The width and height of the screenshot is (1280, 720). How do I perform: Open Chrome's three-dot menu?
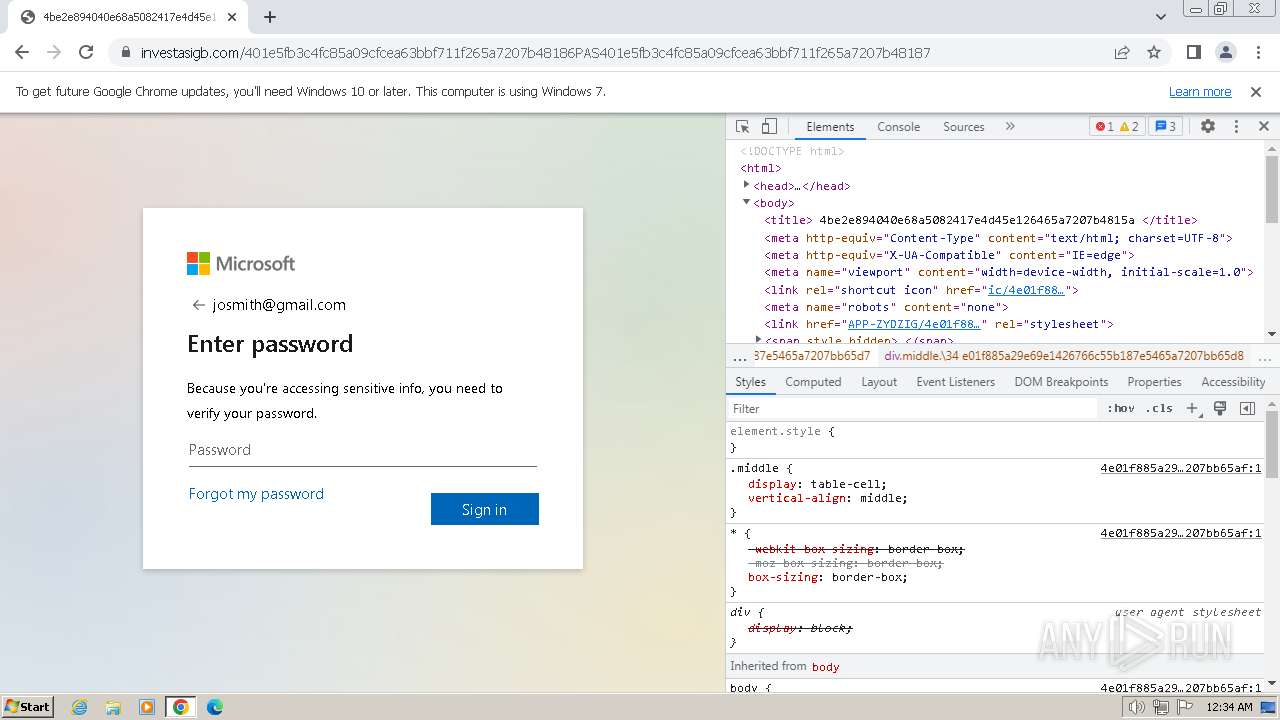1256,53
